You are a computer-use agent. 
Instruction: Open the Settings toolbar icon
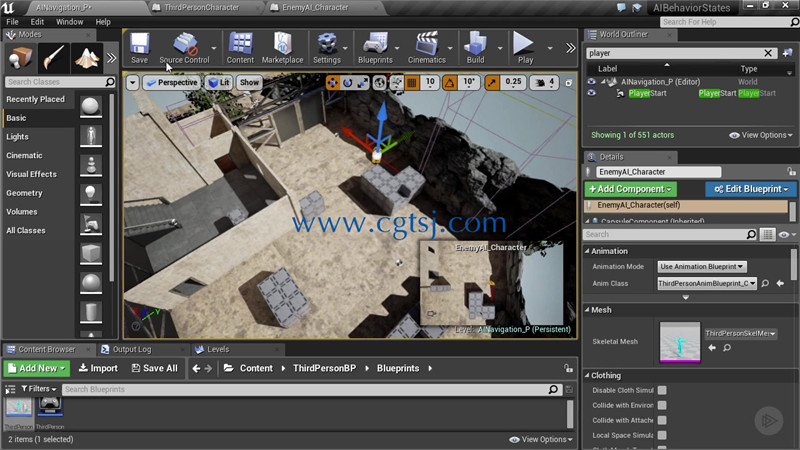click(x=327, y=48)
